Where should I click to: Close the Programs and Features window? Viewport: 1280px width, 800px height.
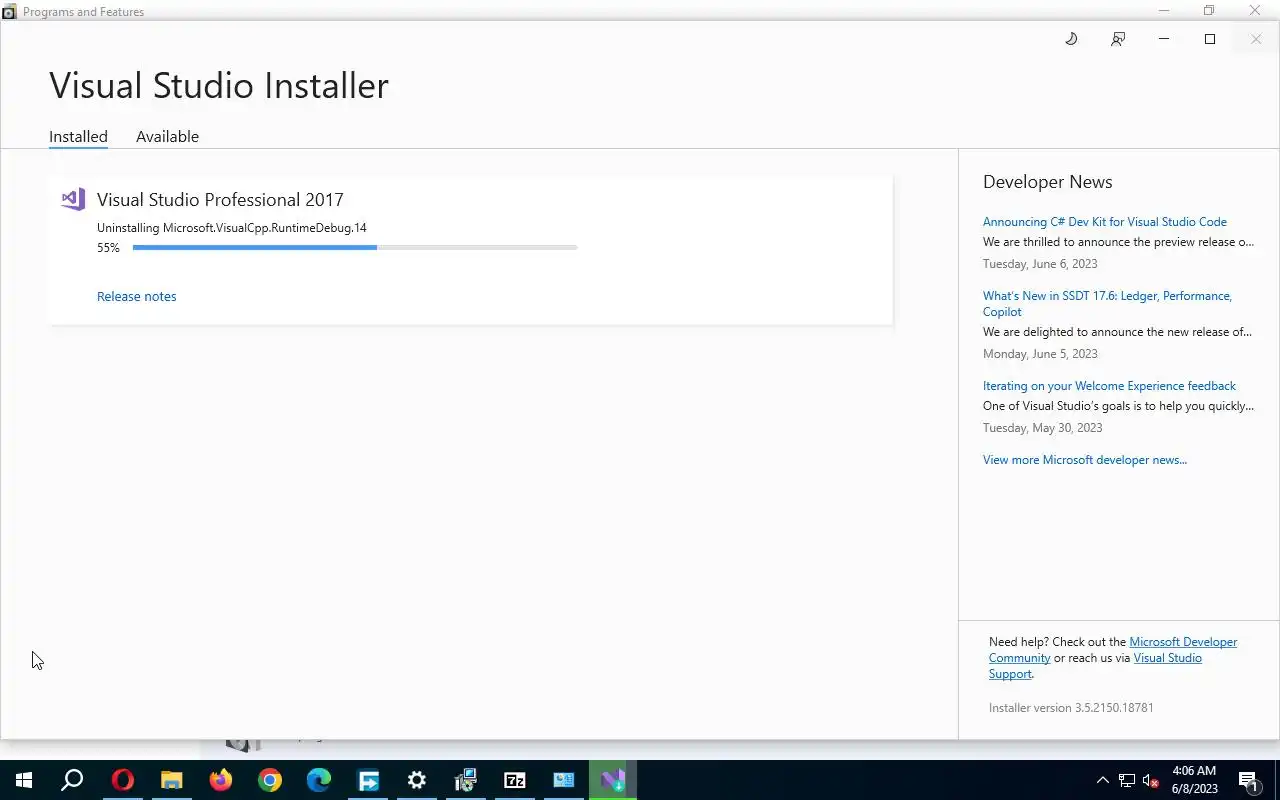click(1255, 11)
